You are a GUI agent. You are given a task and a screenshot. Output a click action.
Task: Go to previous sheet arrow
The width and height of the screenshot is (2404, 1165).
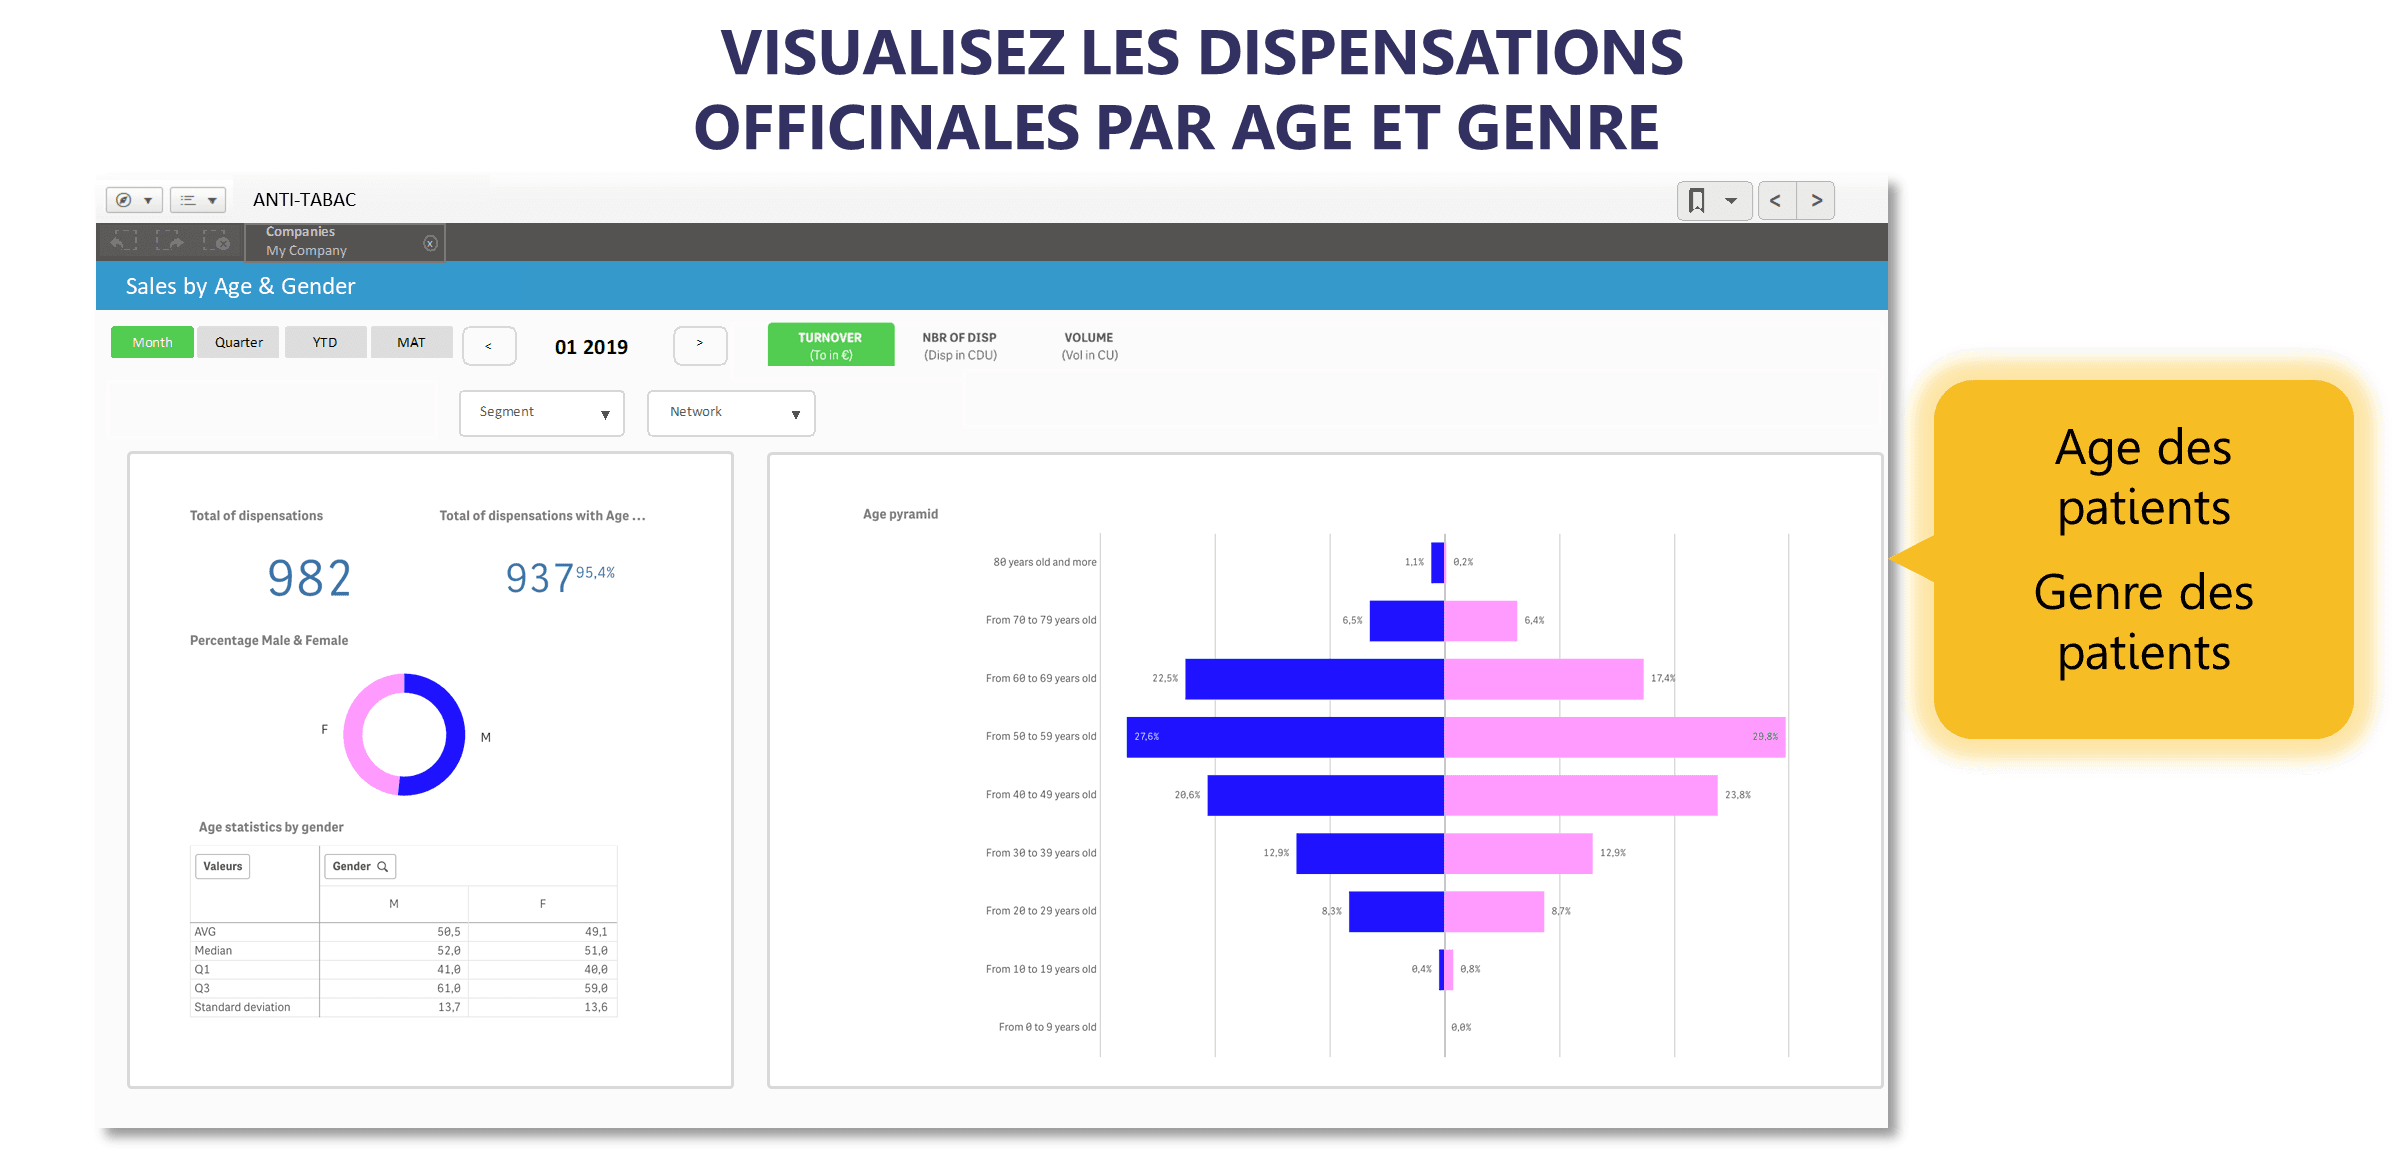tap(1776, 201)
